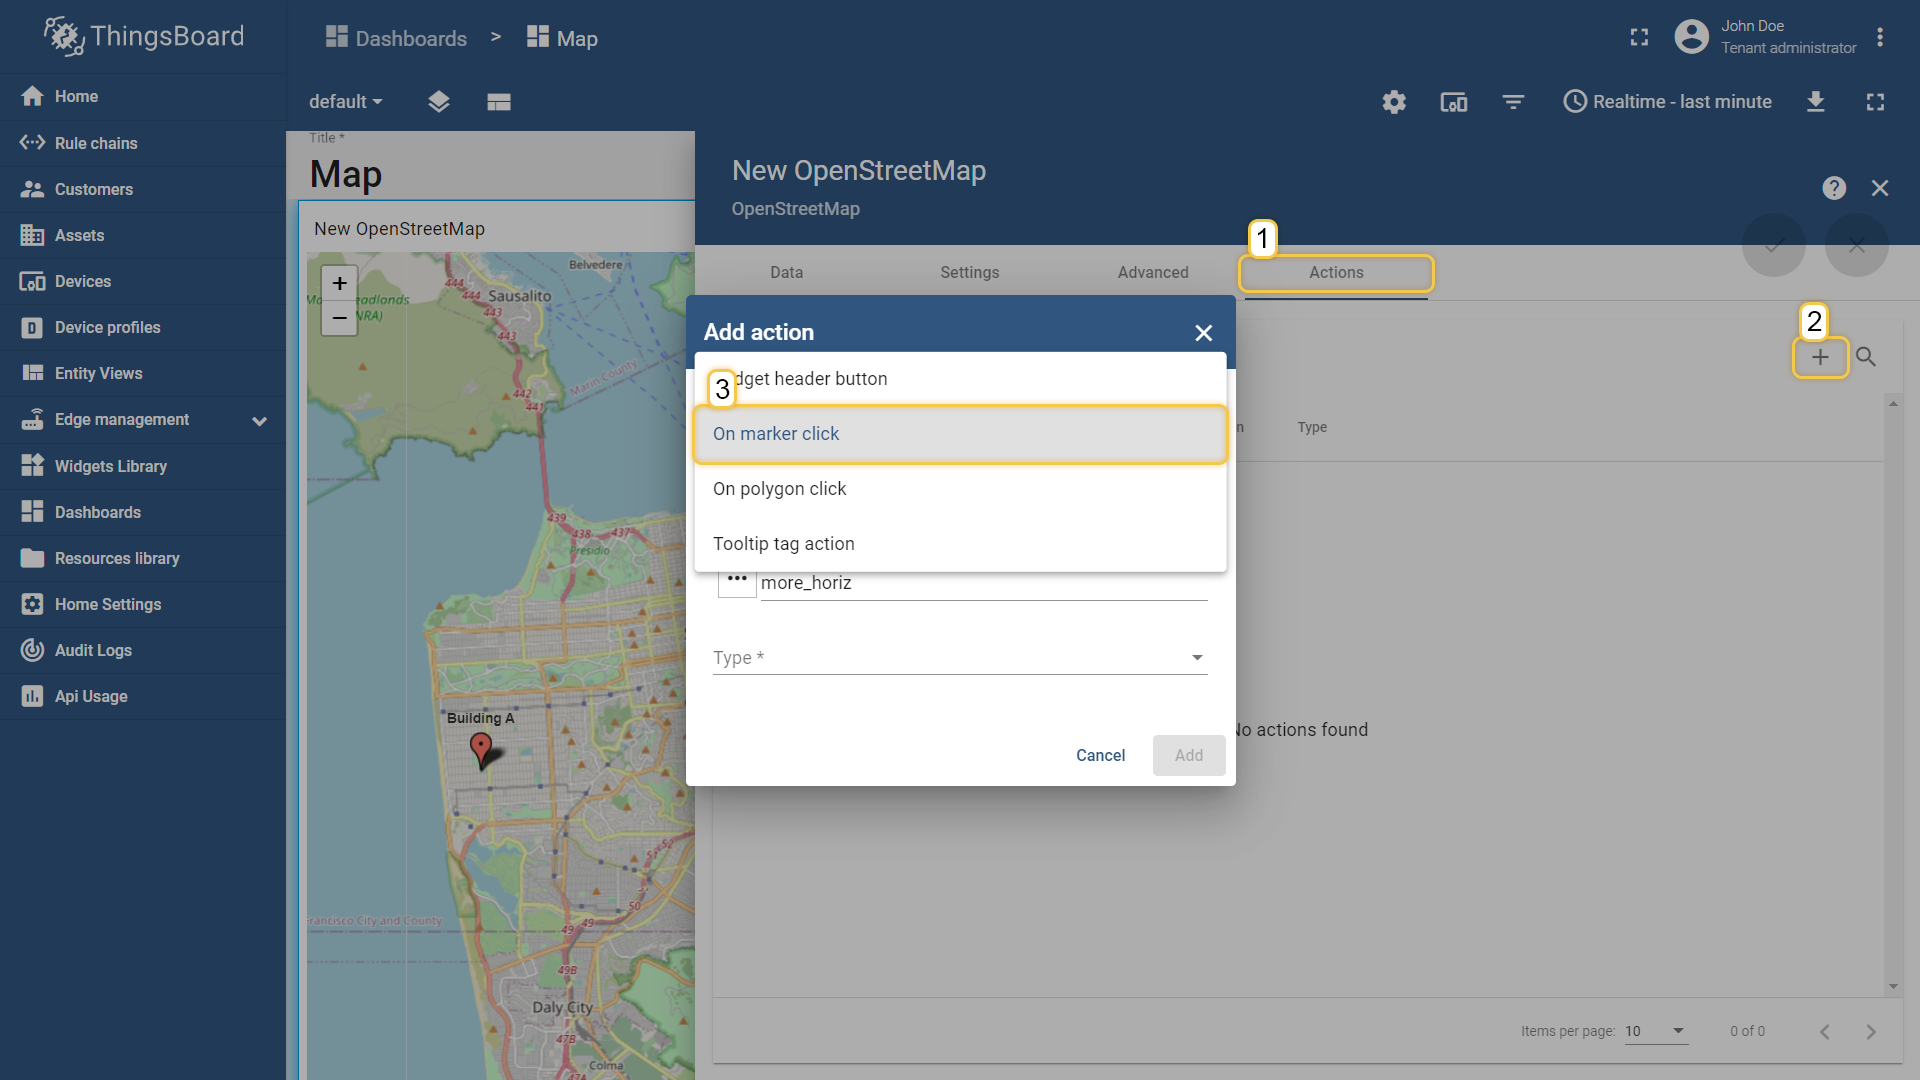This screenshot has height=1080, width=1920.
Task: Open widget help icon
Action: [x=1834, y=188]
